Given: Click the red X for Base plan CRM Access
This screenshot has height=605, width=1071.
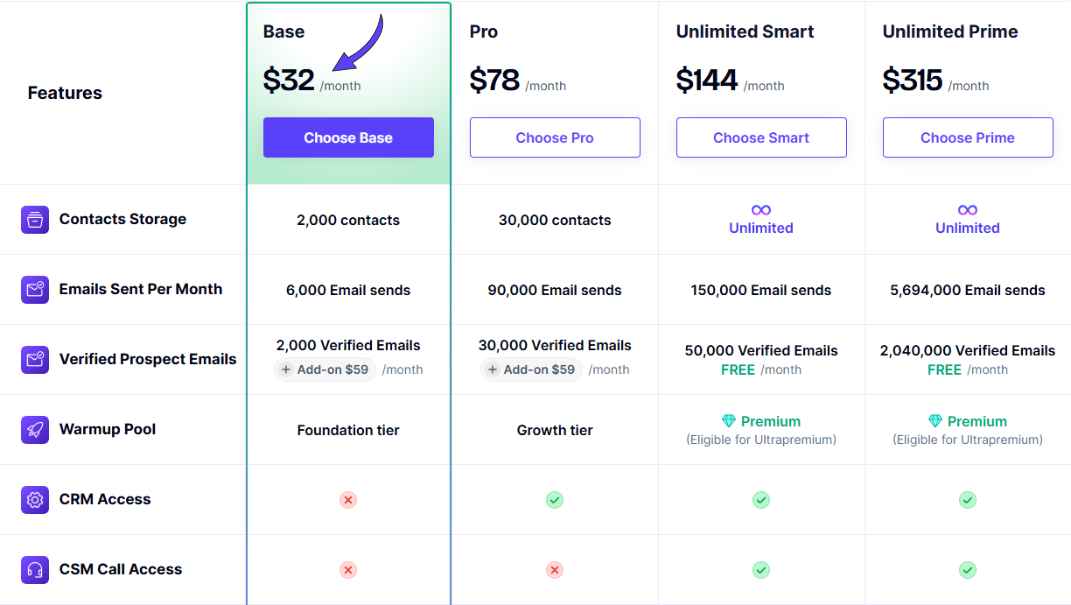Looking at the screenshot, I should point(348,500).
